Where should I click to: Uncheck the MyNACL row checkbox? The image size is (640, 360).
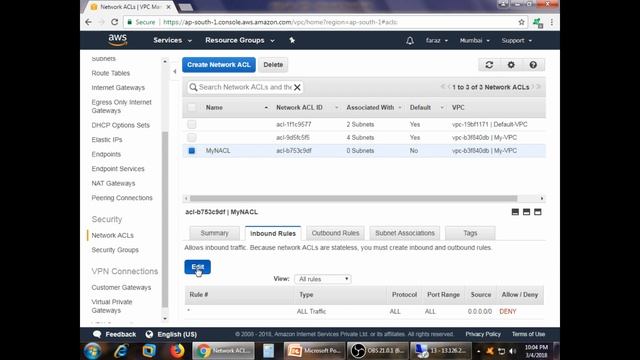[x=191, y=151]
